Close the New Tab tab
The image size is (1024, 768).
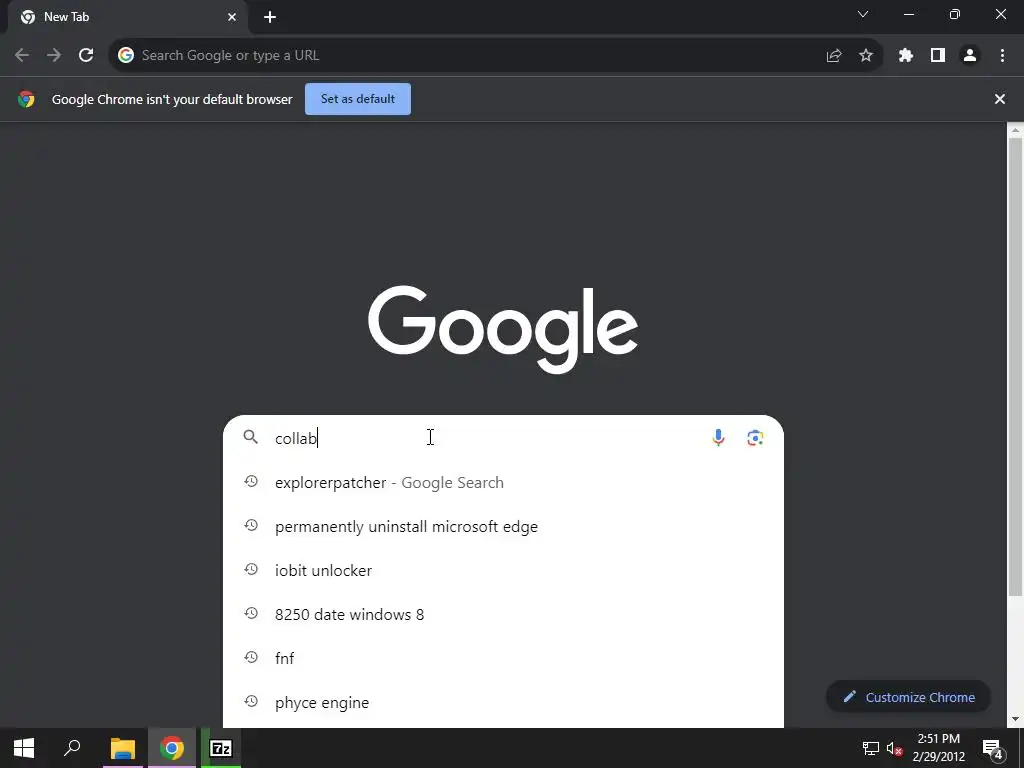tap(232, 18)
